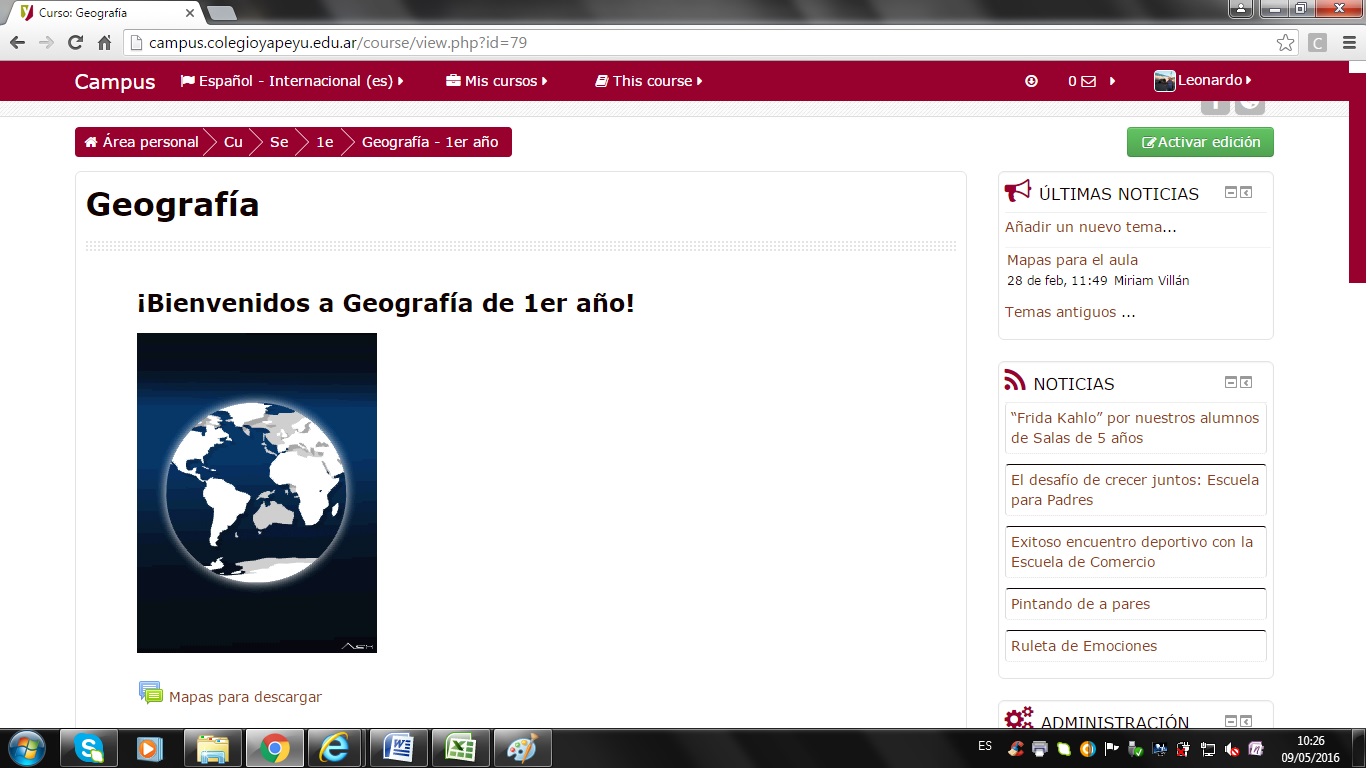Image resolution: width=1370 pixels, height=770 pixels.
Task: Click the globe image in the welcome section
Action: 257,493
